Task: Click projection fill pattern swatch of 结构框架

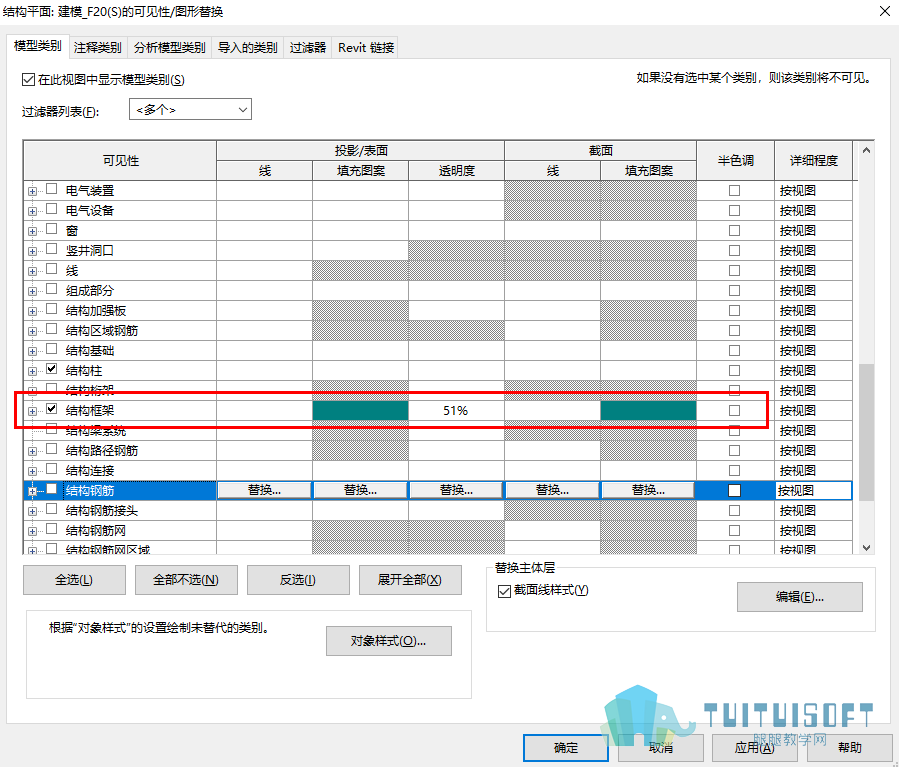Action: pos(361,410)
